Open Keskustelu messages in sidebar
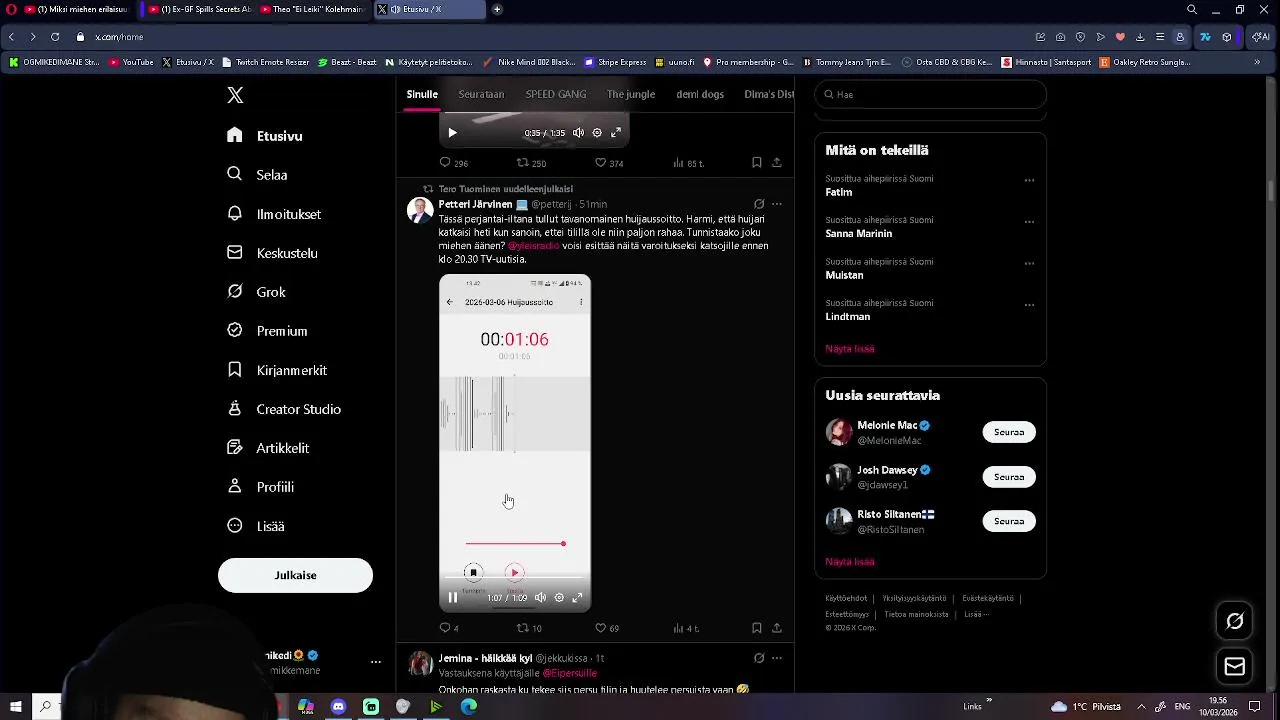Screen dimensions: 1280x720 [x=272, y=253]
